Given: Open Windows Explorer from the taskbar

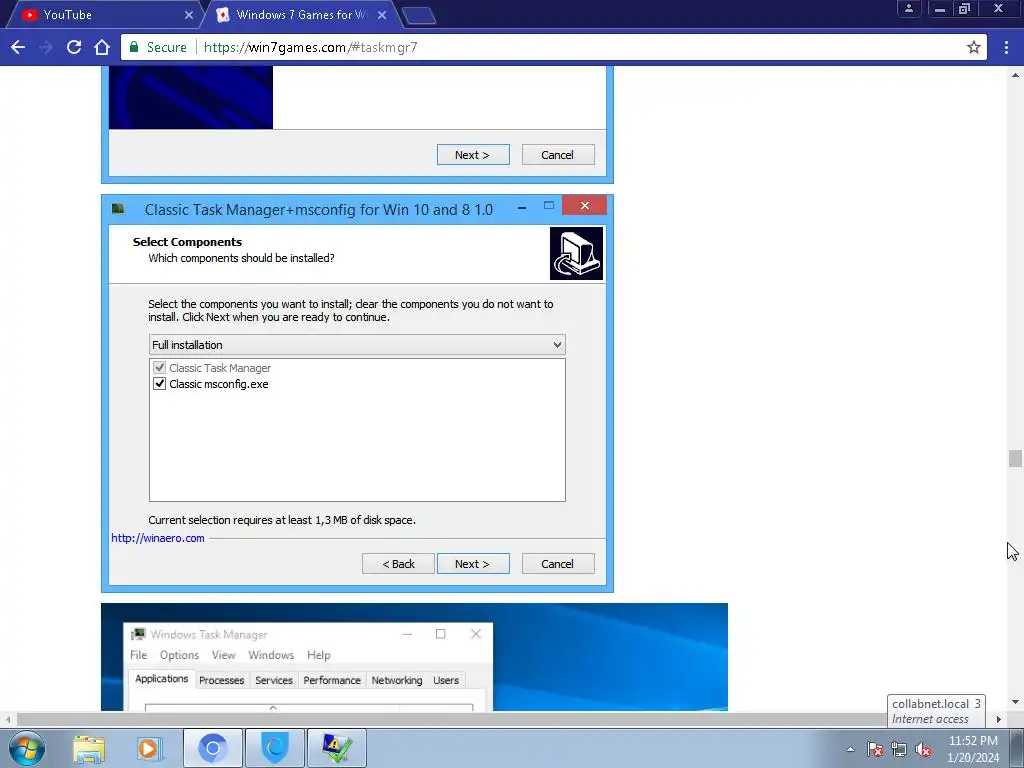Looking at the screenshot, I should [x=89, y=748].
